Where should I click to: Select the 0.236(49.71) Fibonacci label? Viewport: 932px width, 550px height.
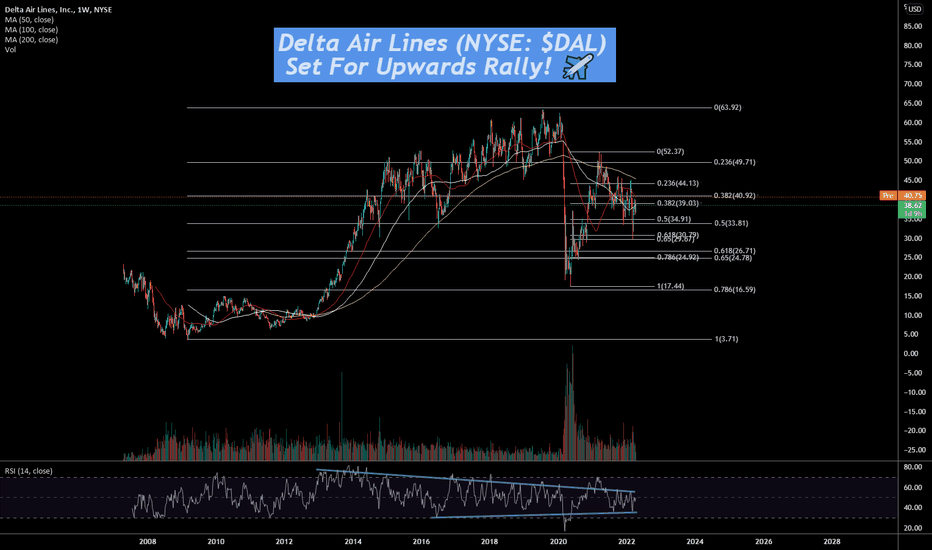pos(735,162)
